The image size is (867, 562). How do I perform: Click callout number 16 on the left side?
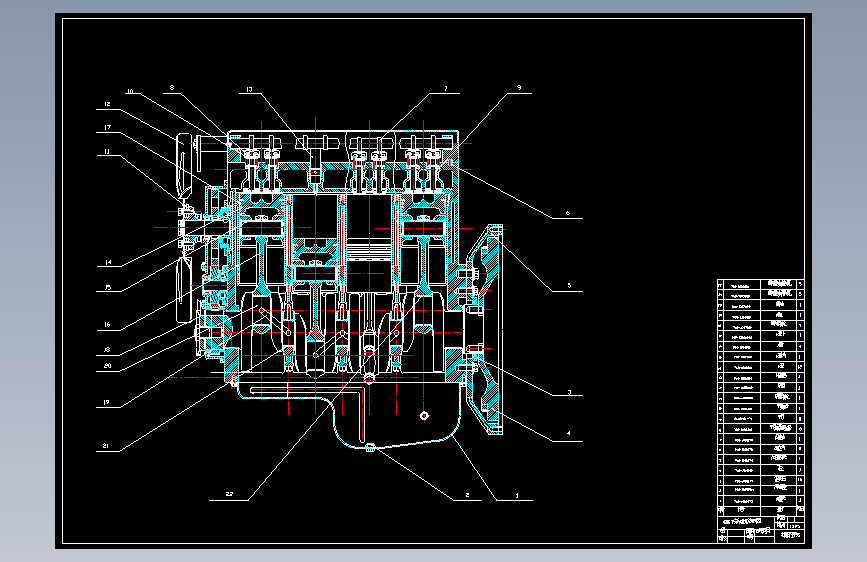(107, 324)
